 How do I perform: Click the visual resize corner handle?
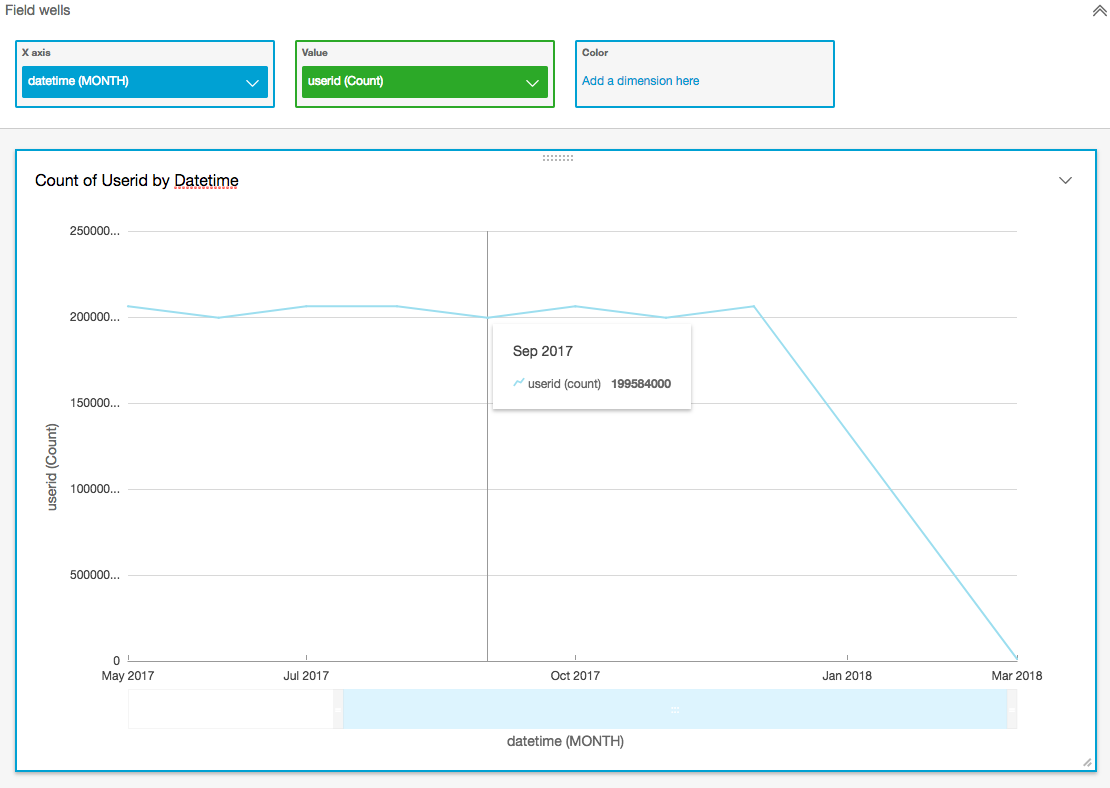pos(1087,763)
